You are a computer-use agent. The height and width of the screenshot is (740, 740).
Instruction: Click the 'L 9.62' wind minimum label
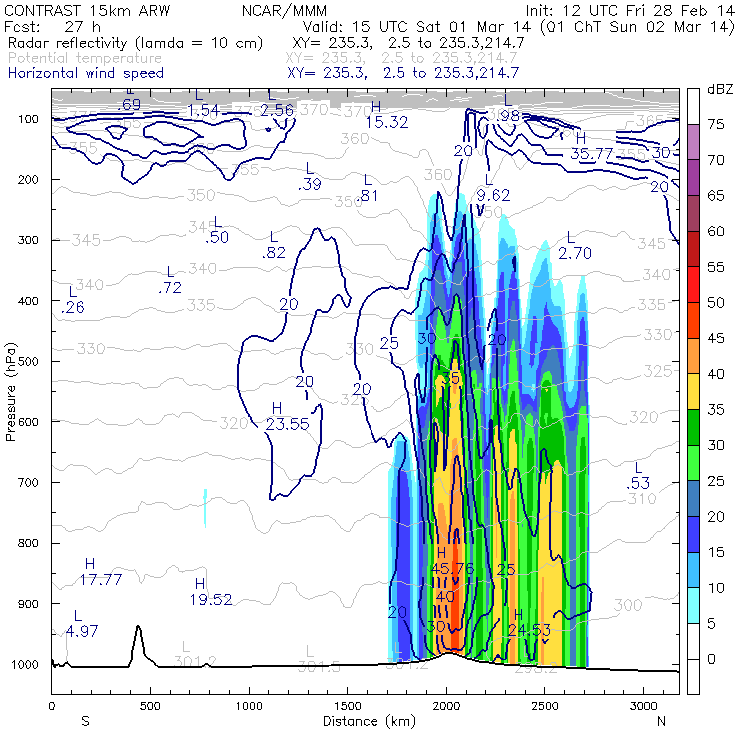tap(493, 187)
